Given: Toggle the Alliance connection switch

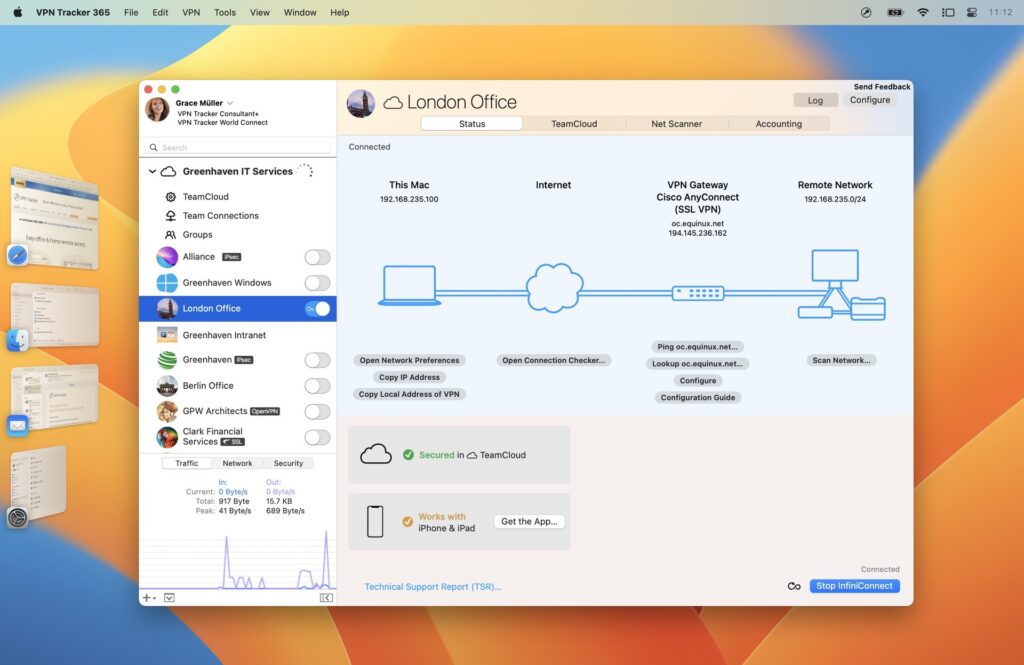Looking at the screenshot, I should point(317,257).
